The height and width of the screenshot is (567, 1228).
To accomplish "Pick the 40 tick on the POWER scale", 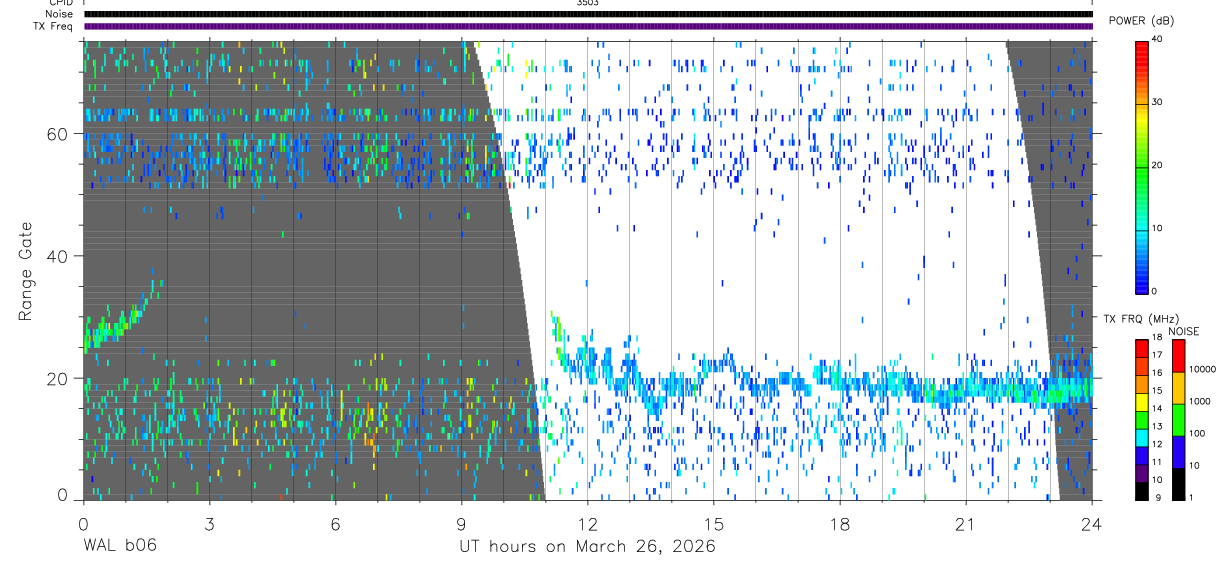I will pos(1157,39).
